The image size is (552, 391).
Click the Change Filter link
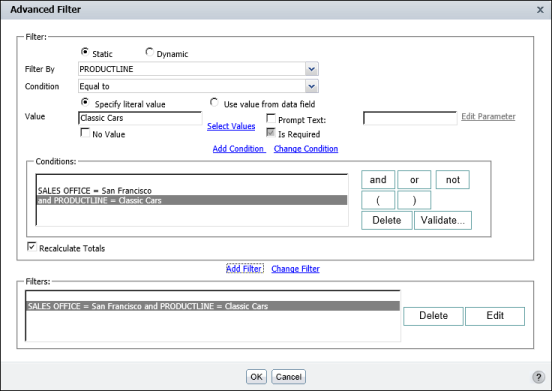pos(295,269)
